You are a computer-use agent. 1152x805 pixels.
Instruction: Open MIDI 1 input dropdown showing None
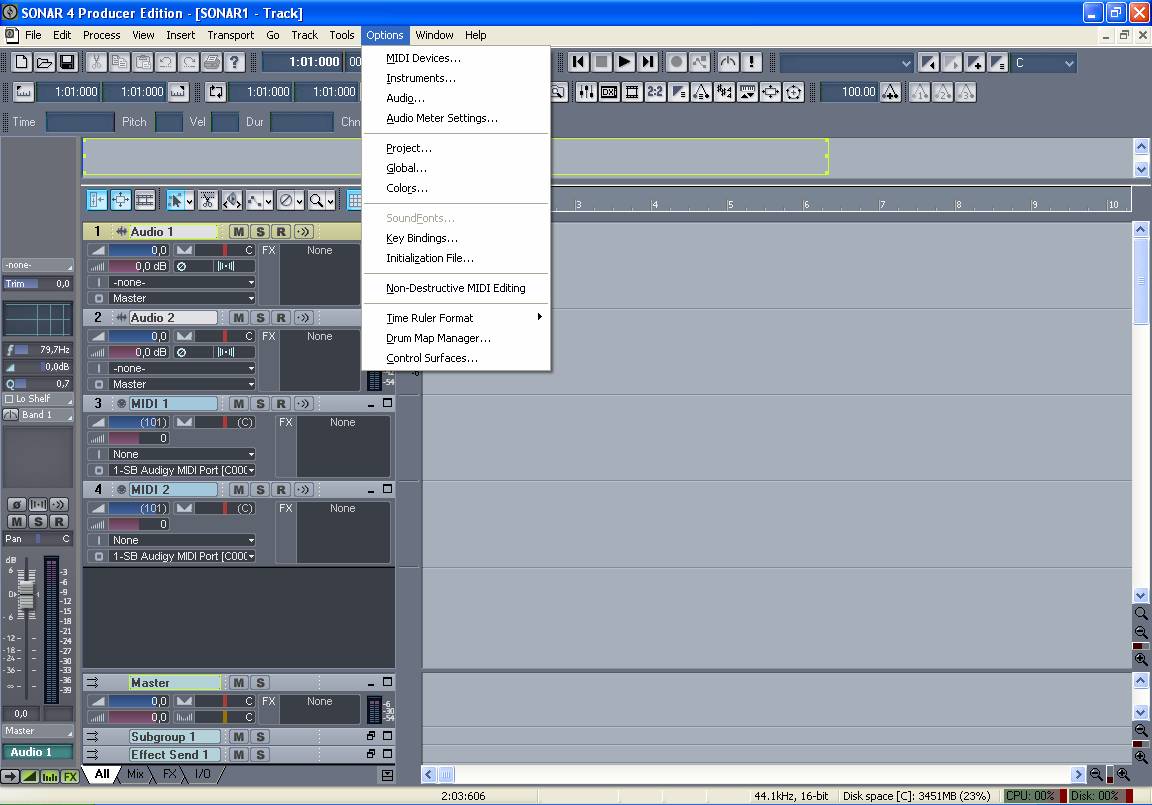pyautogui.click(x=182, y=455)
